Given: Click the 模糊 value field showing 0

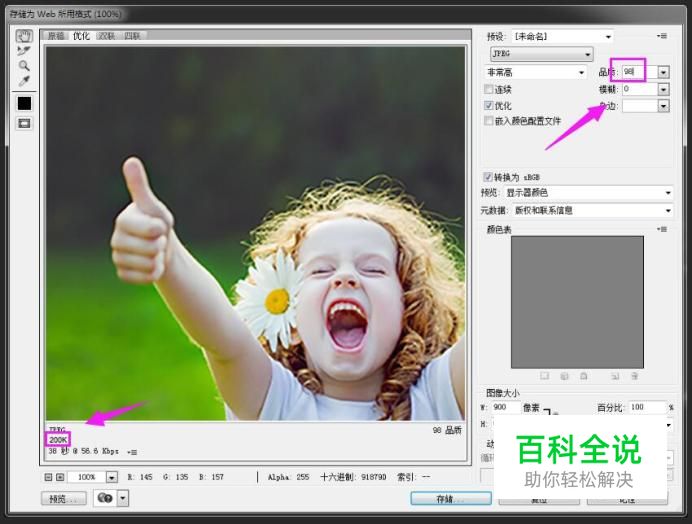Looking at the screenshot, I should 639,89.
